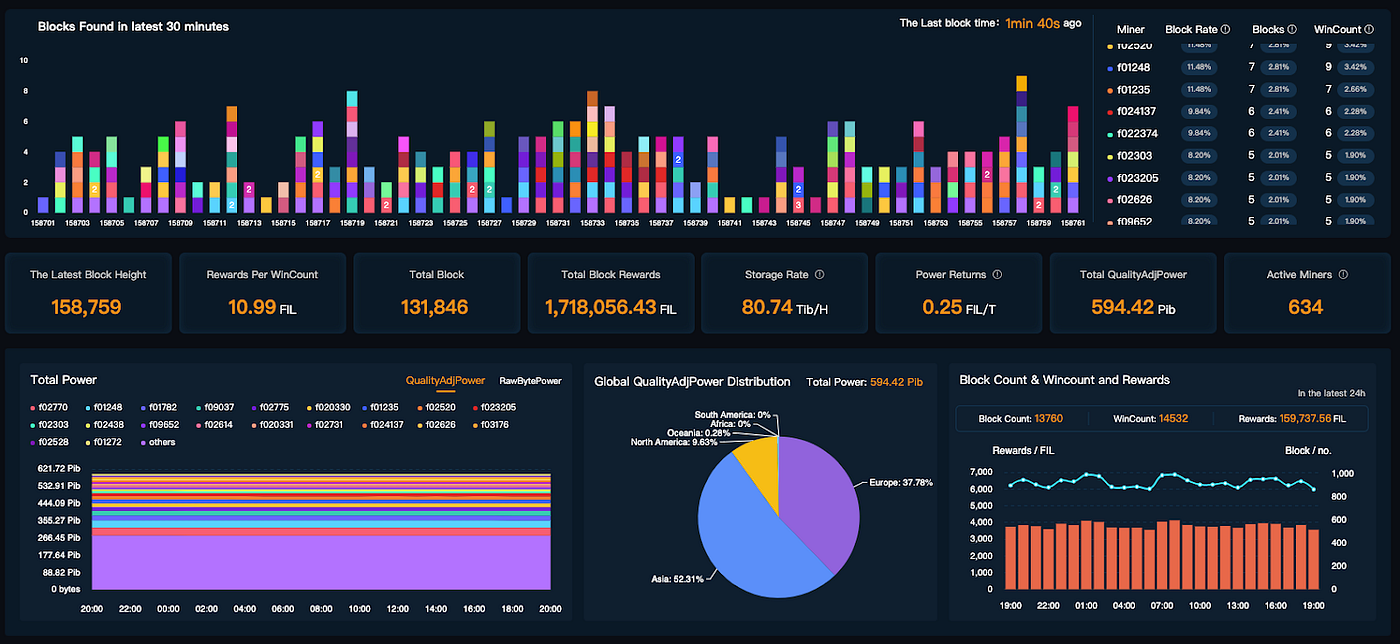
Task: Click the stacked bar for block 158733
Action: pyautogui.click(x=592, y=152)
